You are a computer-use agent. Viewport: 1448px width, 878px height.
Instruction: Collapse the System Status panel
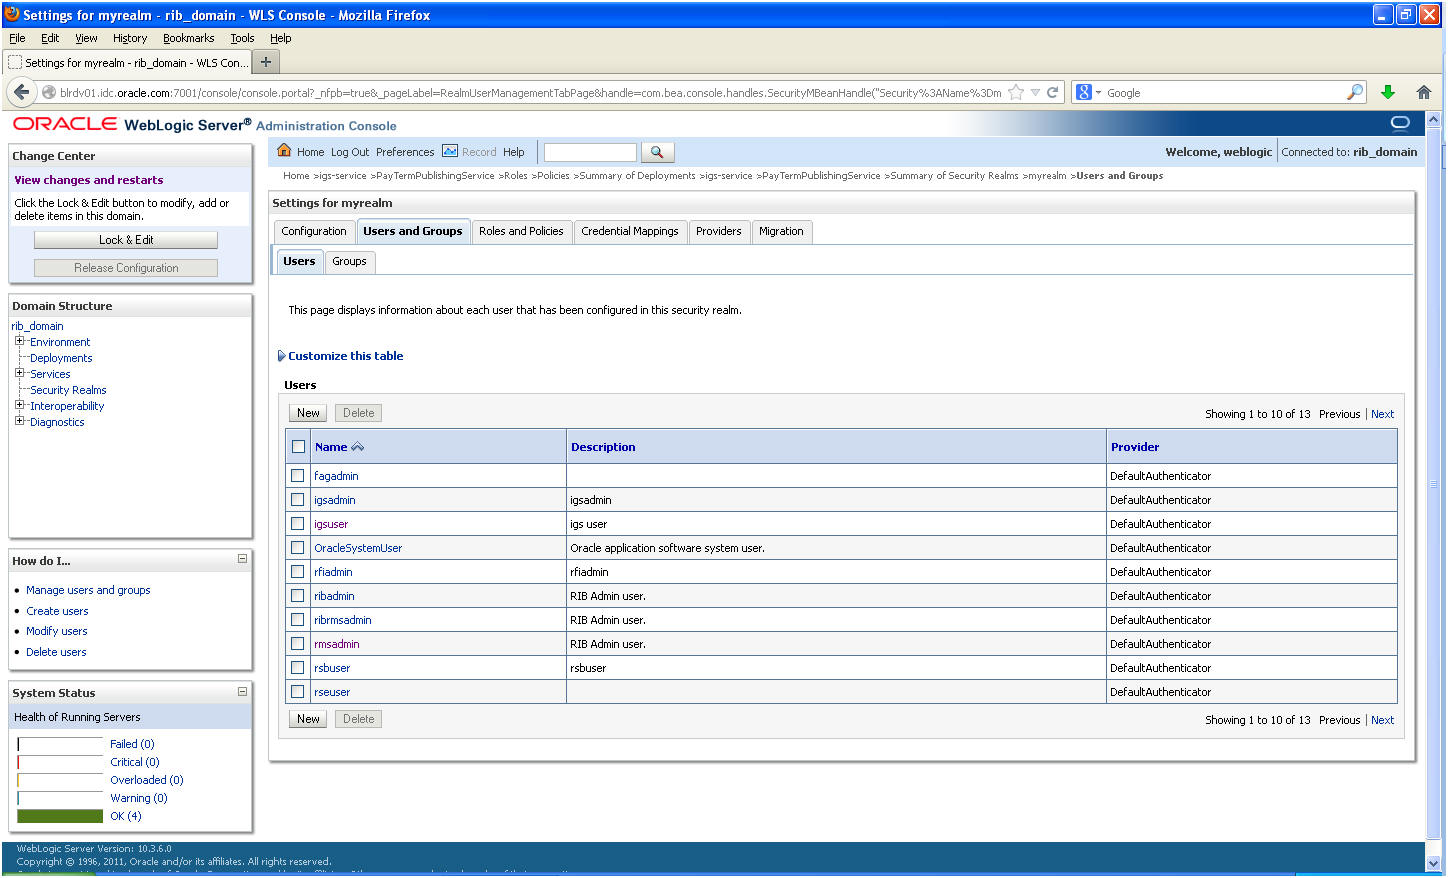(242, 691)
